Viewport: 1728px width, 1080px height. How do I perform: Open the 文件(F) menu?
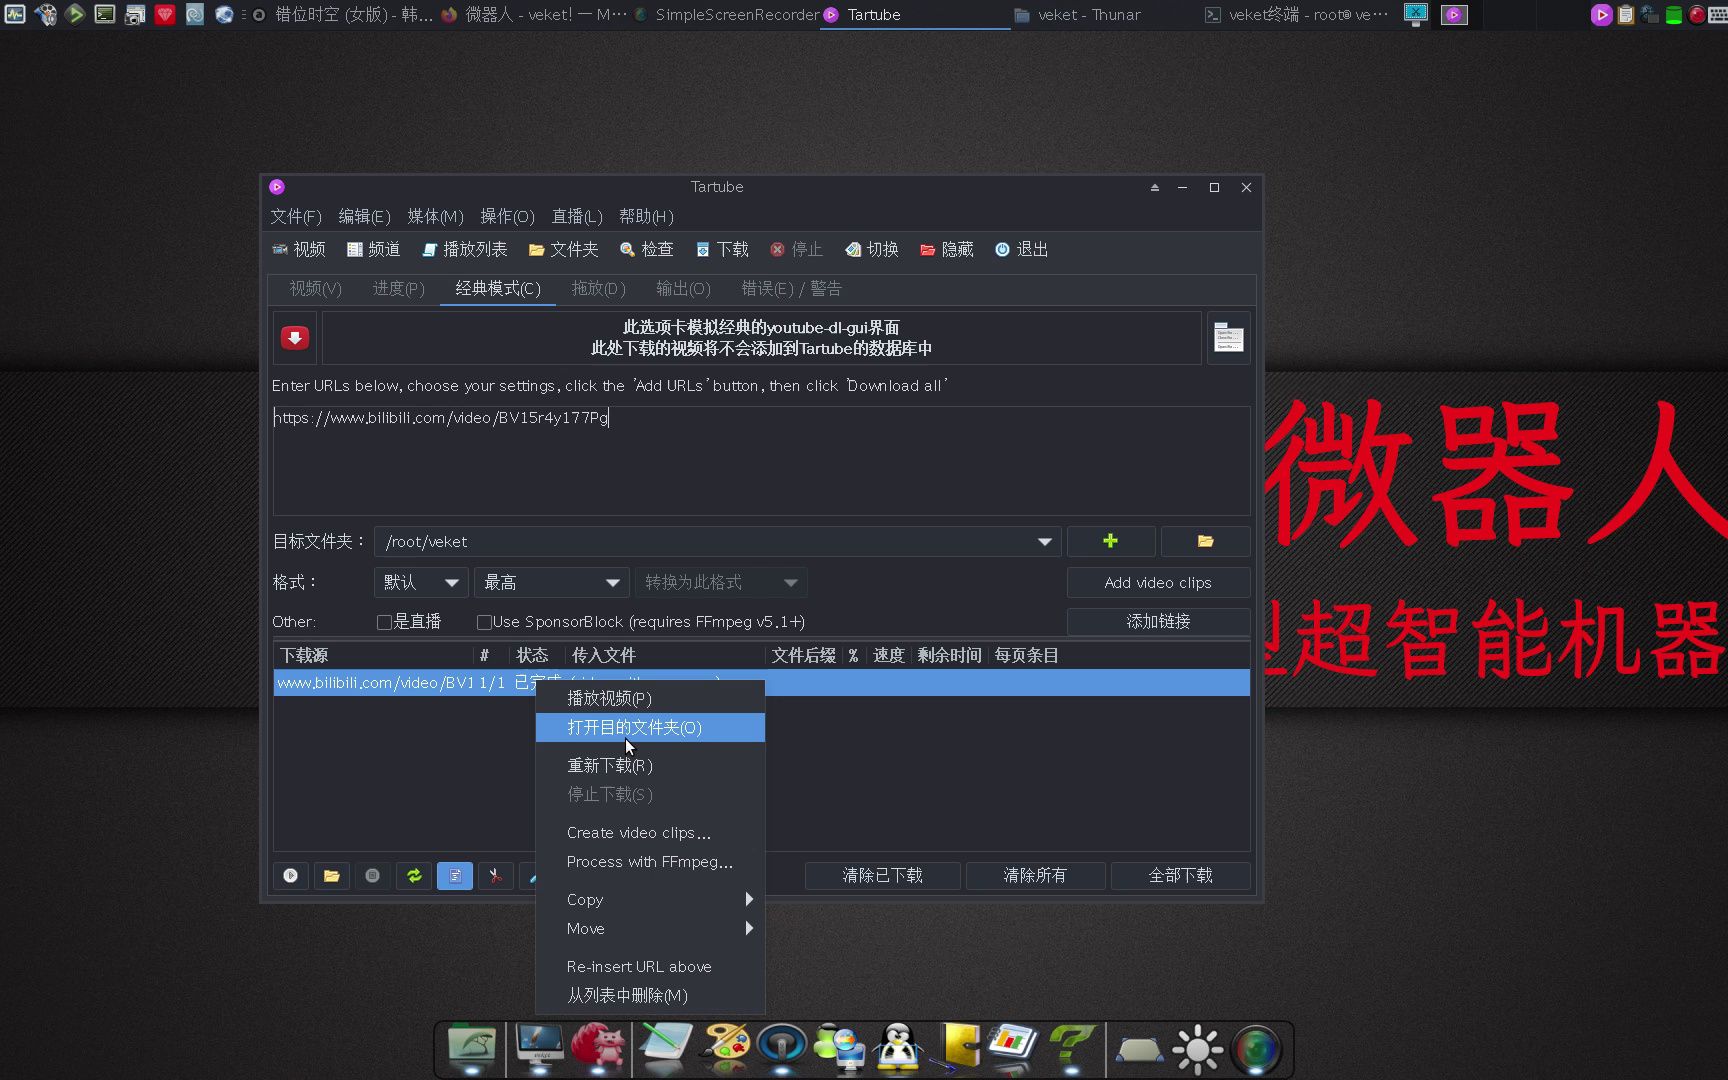pyautogui.click(x=295, y=216)
